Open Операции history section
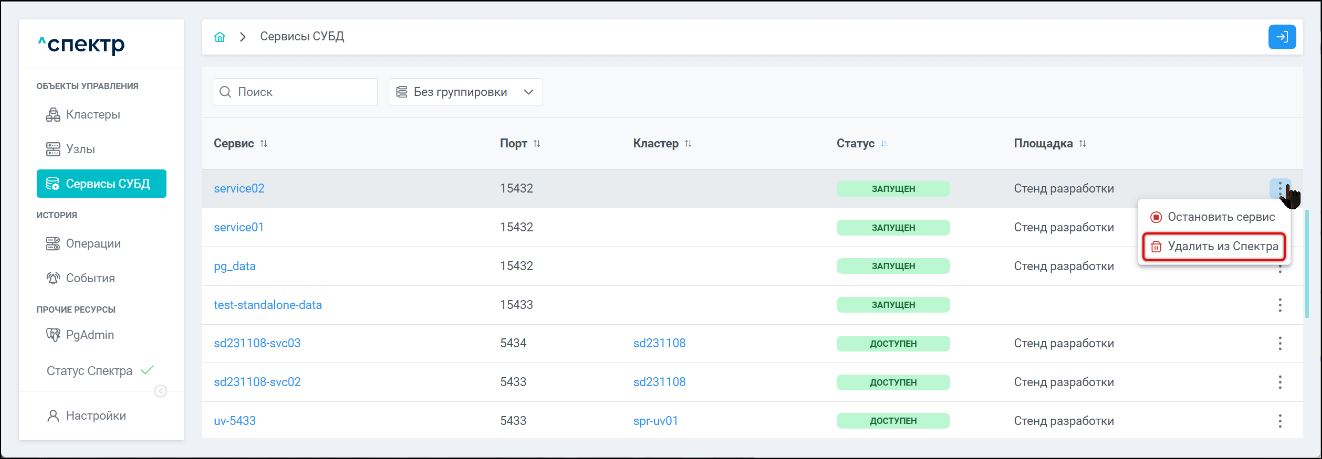1322x459 pixels. pyautogui.click(x=93, y=243)
